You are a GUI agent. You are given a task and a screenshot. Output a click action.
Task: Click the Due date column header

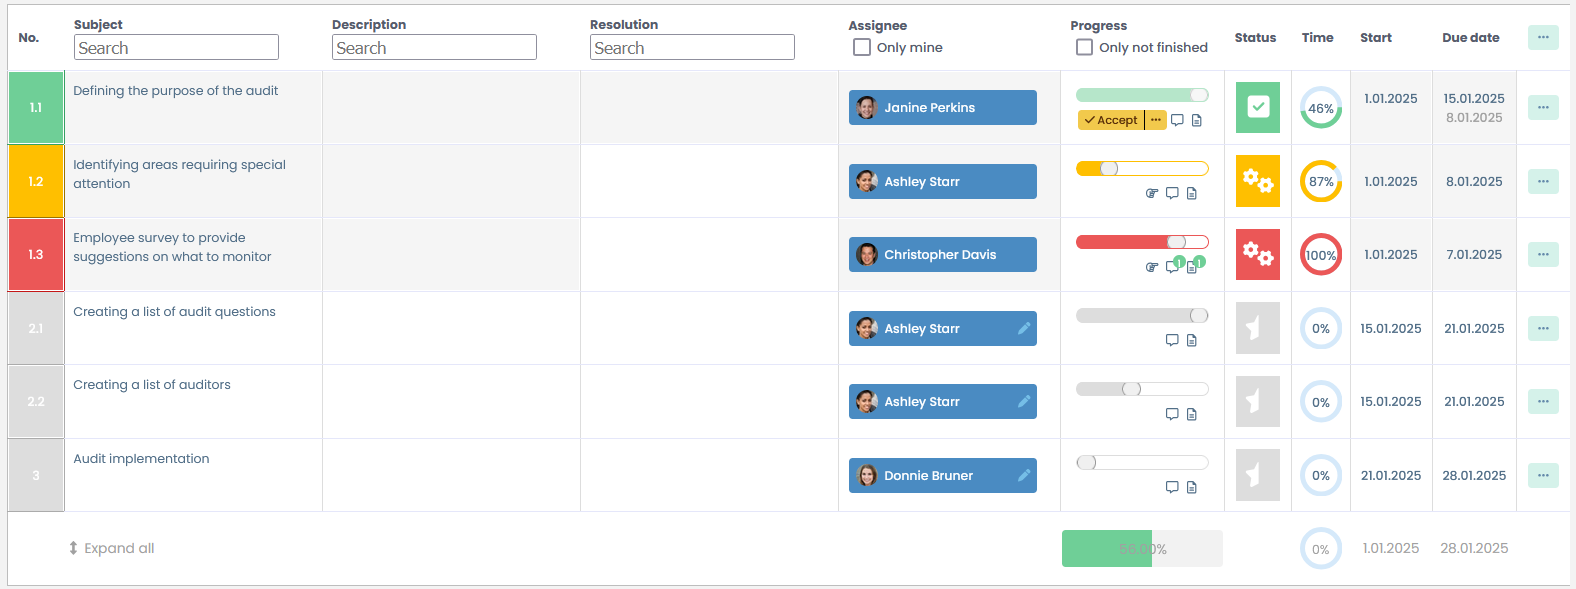point(1470,38)
